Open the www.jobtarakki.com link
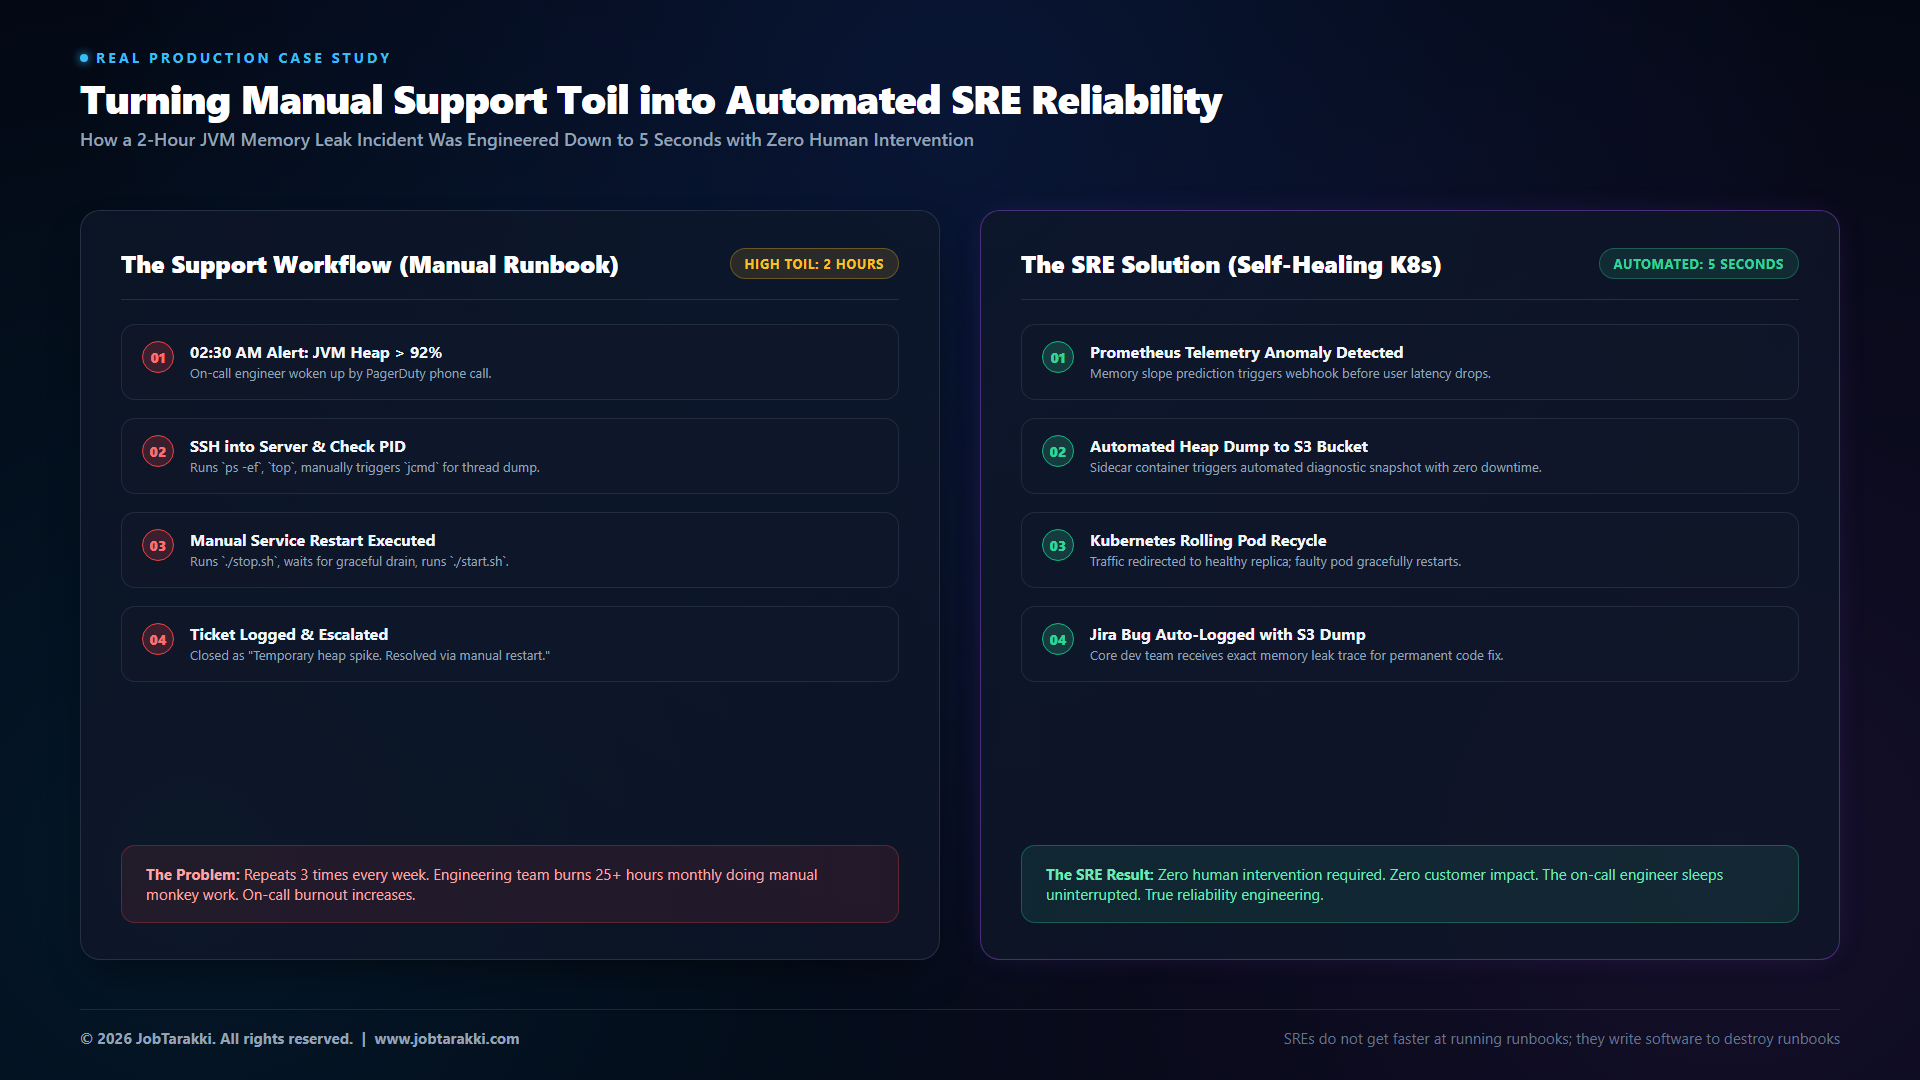This screenshot has width=1920, height=1080. [x=447, y=1039]
